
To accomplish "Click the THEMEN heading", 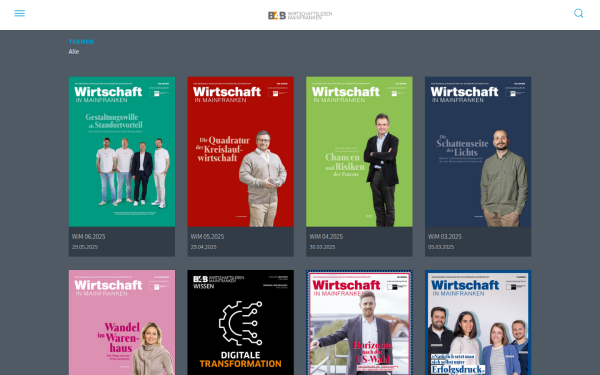I will point(81,42).
